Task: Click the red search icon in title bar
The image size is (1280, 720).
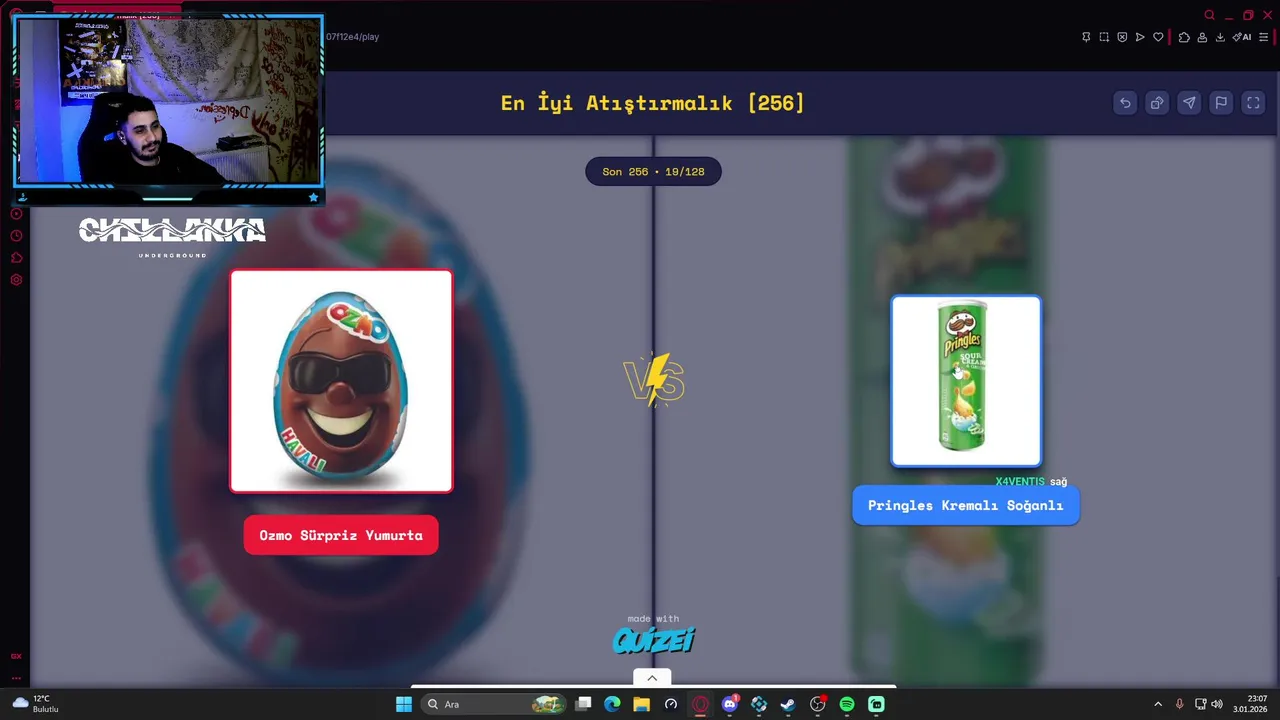Action: point(1210,15)
